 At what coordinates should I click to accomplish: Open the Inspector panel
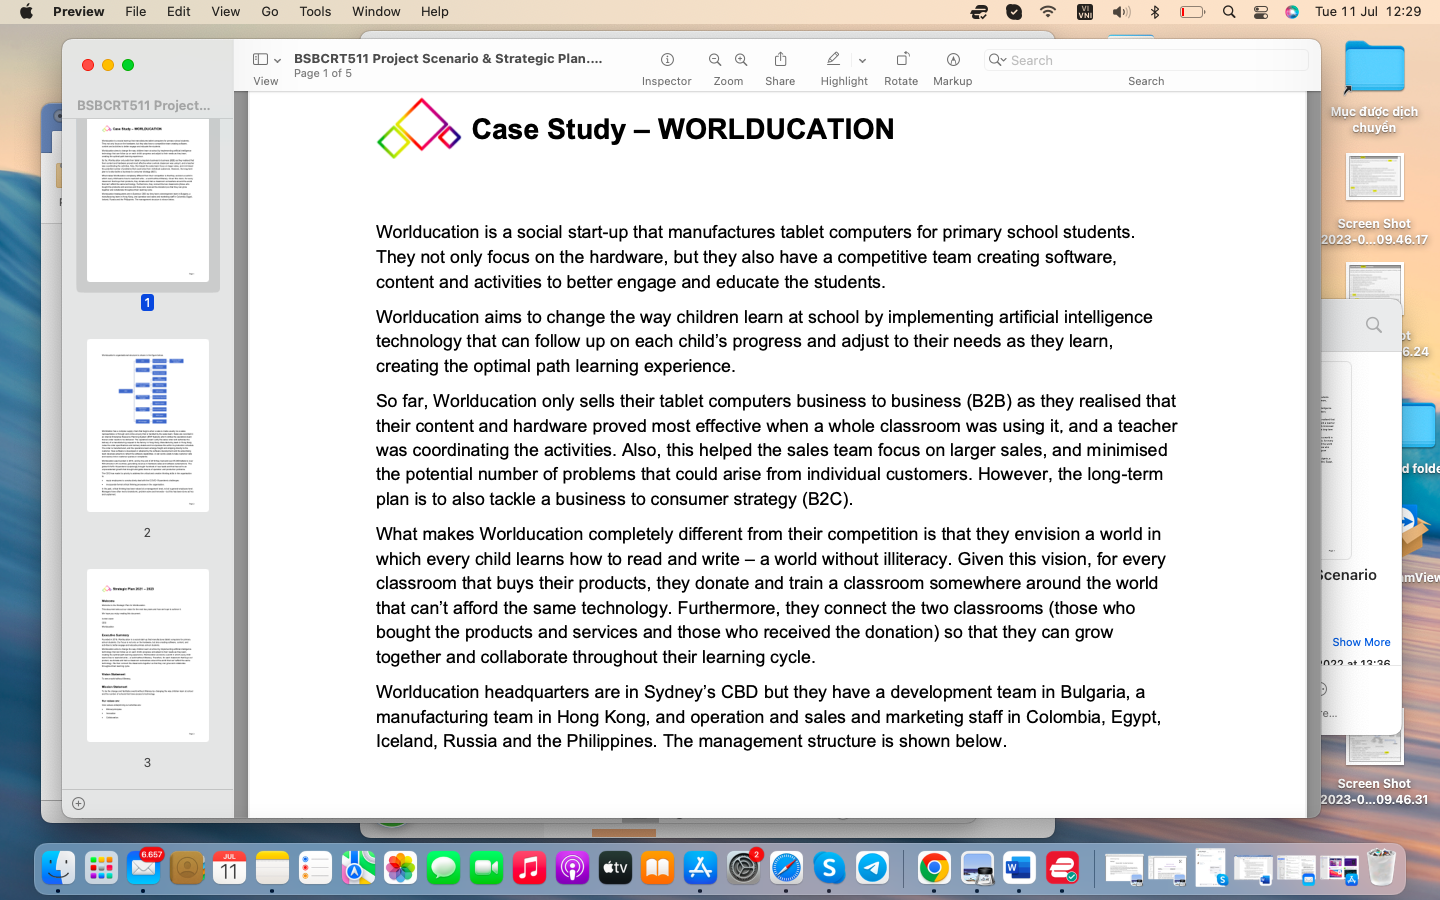click(667, 60)
